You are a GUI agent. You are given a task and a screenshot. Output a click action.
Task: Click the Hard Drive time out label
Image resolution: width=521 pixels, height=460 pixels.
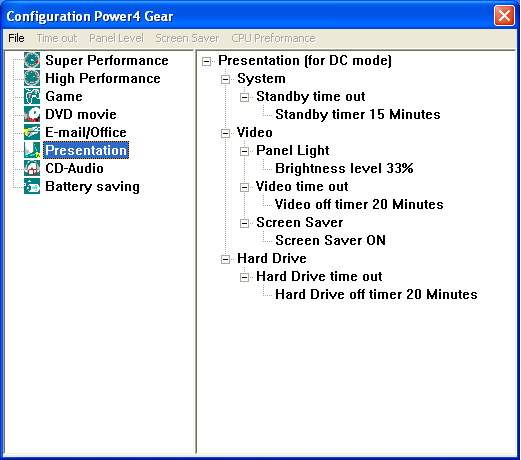pyautogui.click(x=319, y=276)
